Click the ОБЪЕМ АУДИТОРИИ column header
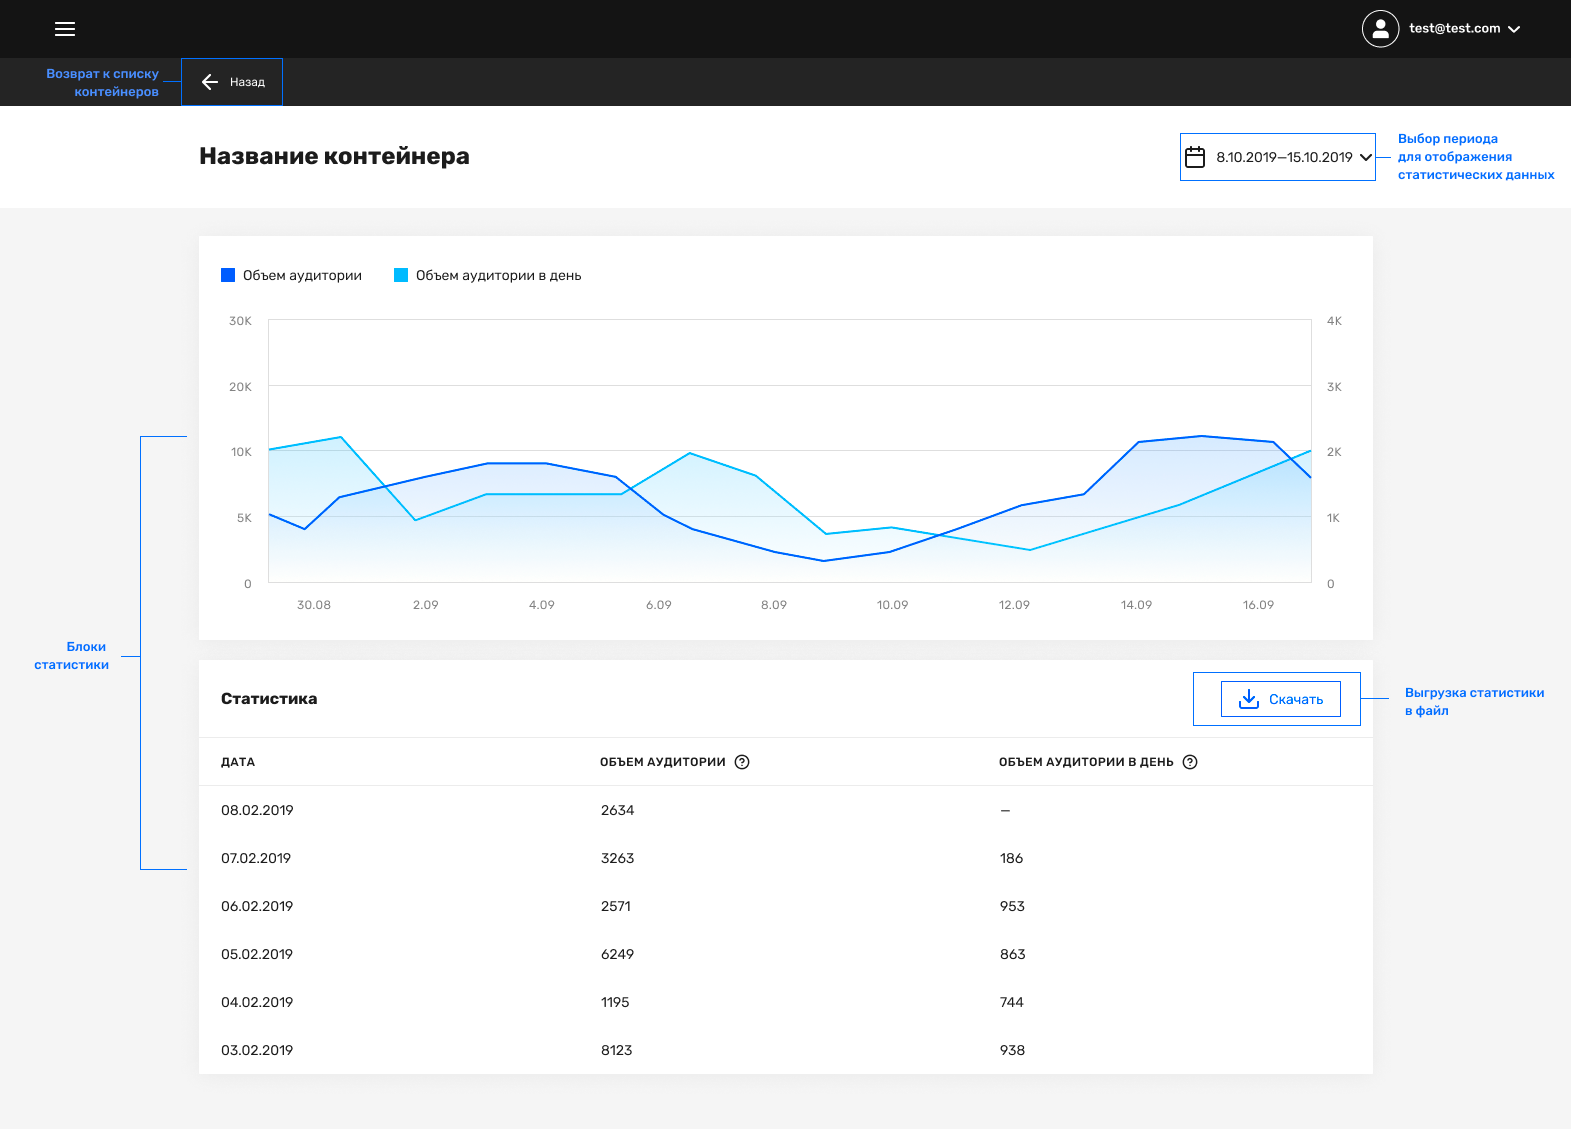Screen dimensions: 1571x1129 (x=663, y=762)
